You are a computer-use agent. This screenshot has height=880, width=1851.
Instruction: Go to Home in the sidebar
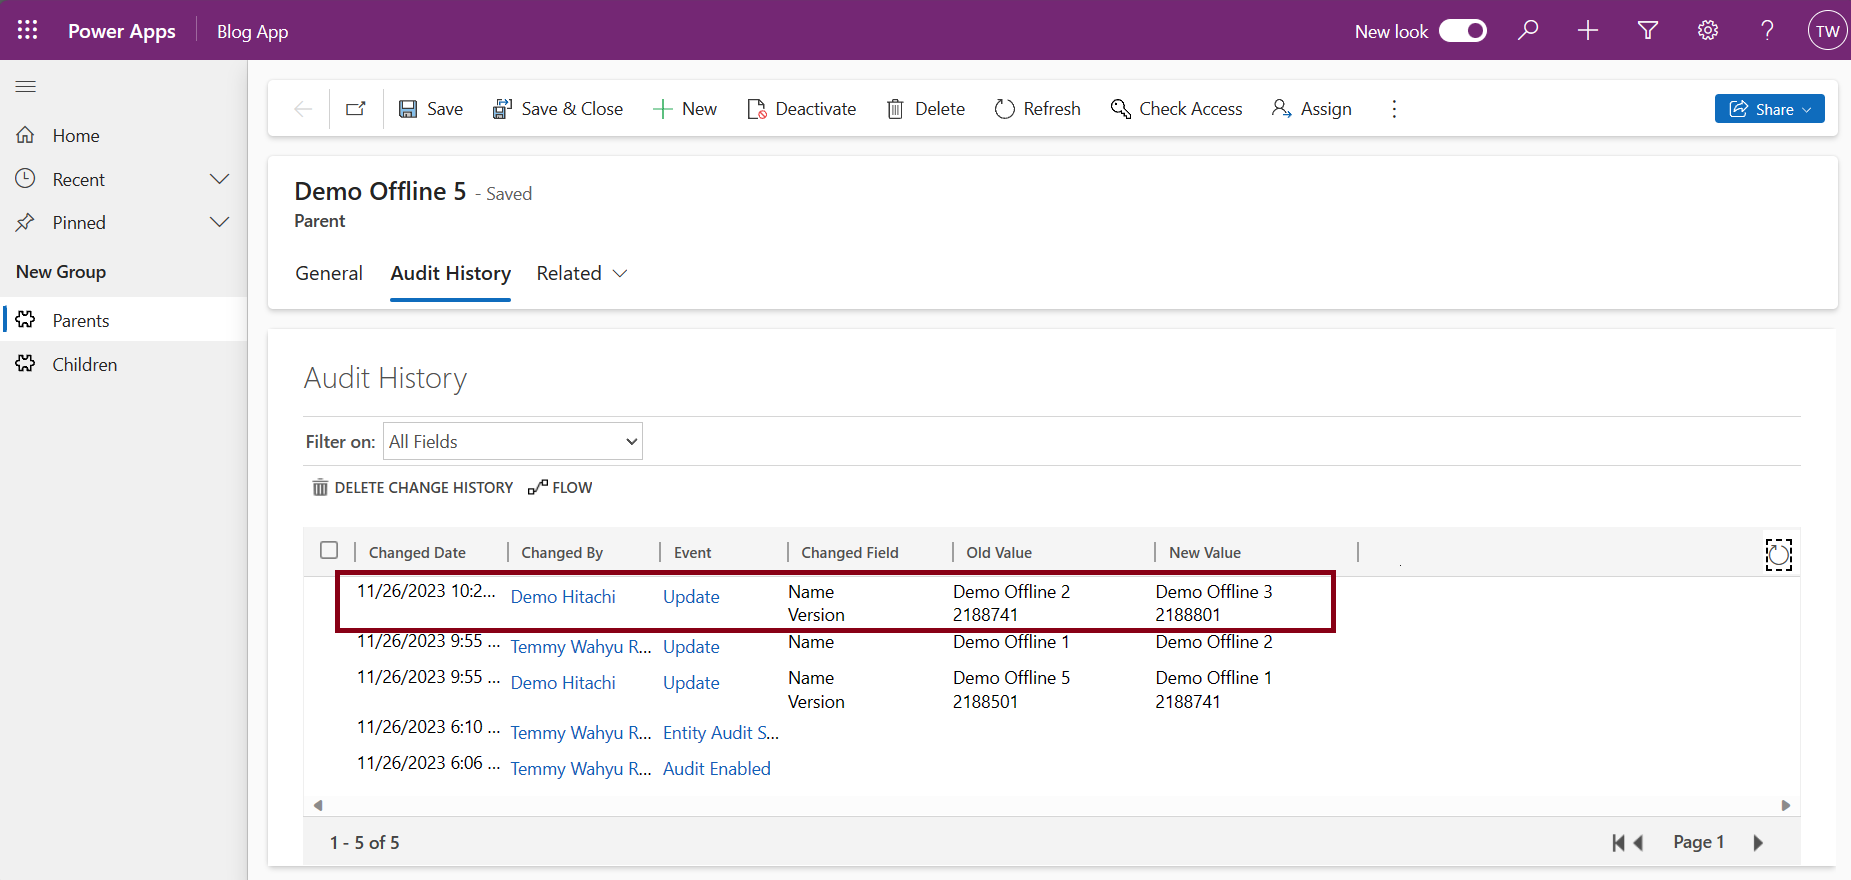(124, 135)
